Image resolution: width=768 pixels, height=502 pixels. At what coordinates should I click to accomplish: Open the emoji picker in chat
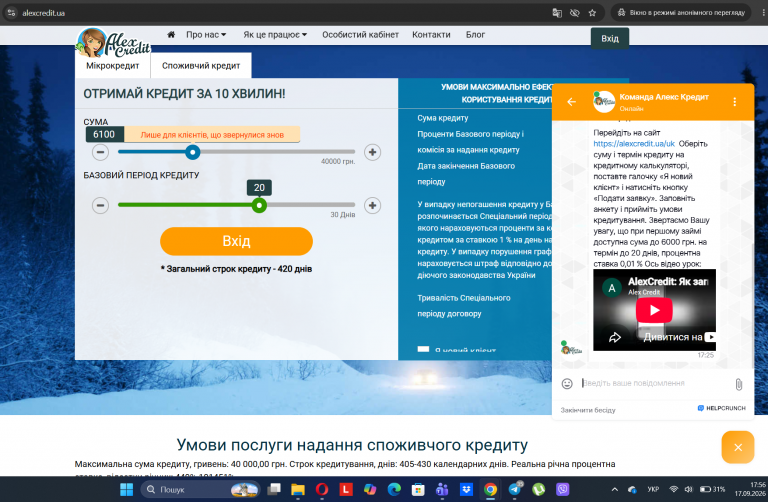point(567,383)
